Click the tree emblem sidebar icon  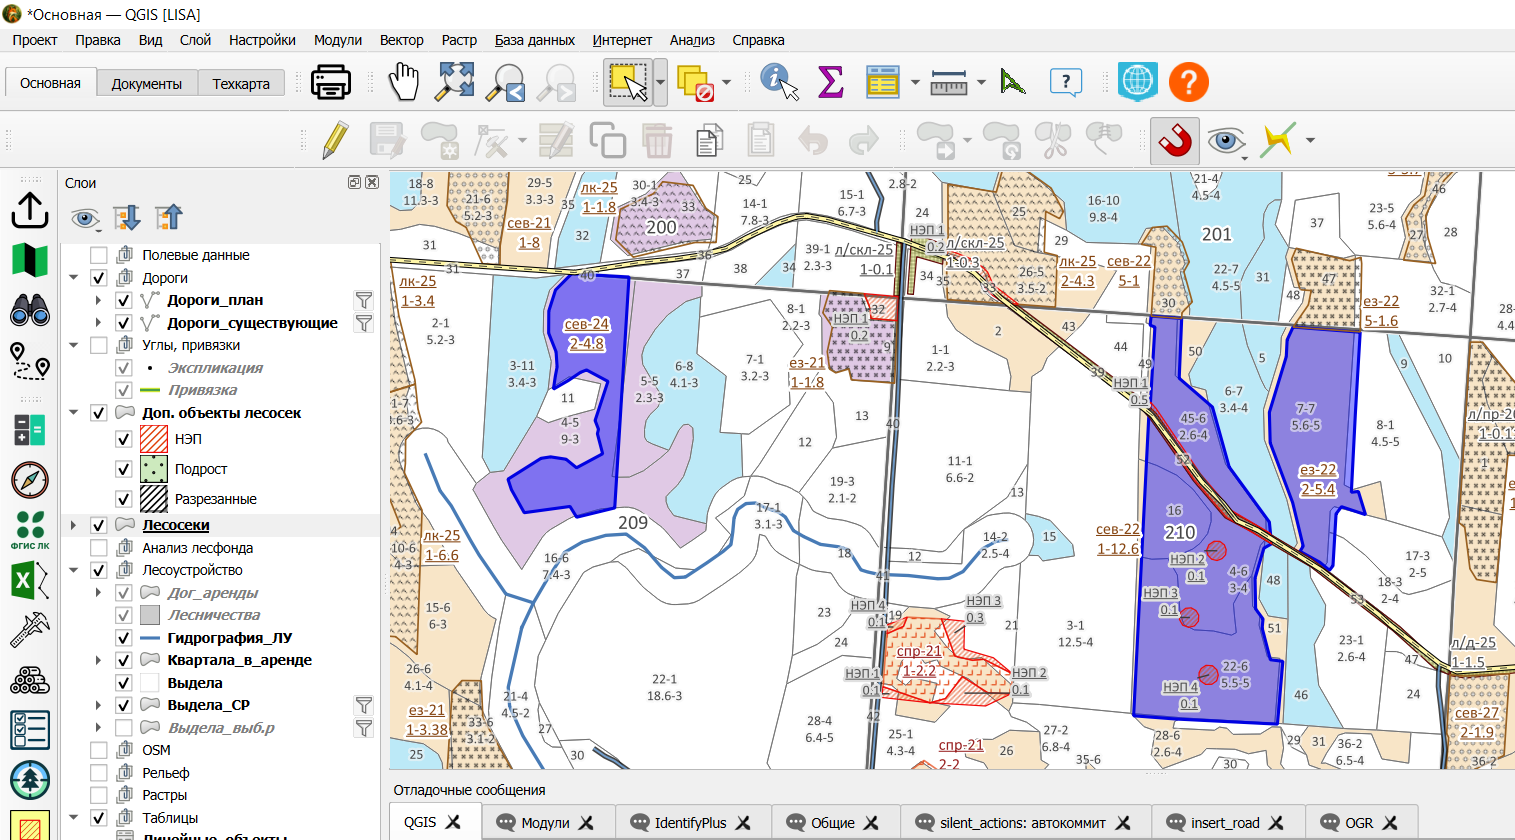[30, 780]
